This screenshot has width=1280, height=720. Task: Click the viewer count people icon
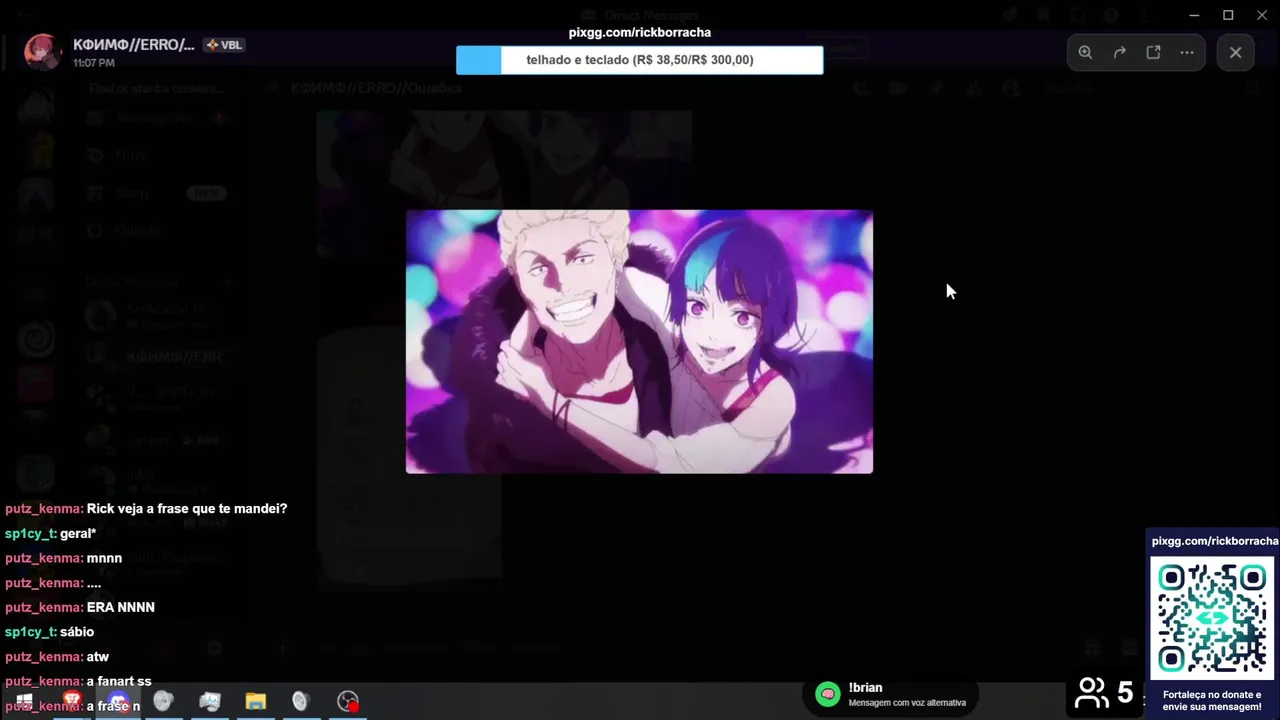click(1091, 693)
